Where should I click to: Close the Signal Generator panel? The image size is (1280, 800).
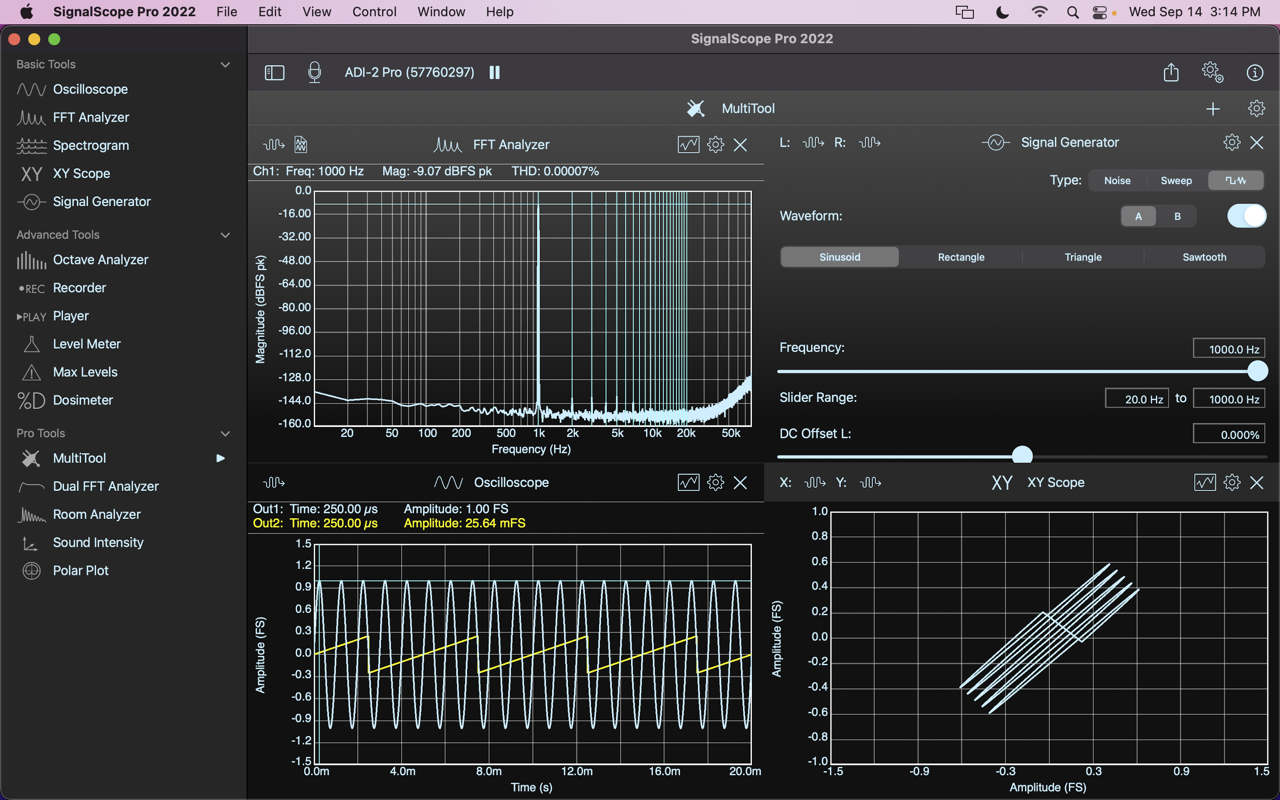(1257, 142)
